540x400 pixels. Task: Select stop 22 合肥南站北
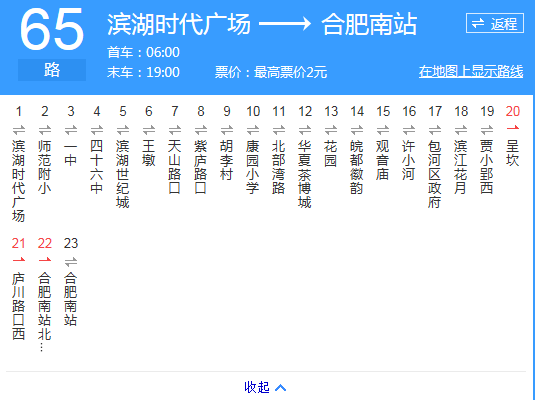click(44, 312)
